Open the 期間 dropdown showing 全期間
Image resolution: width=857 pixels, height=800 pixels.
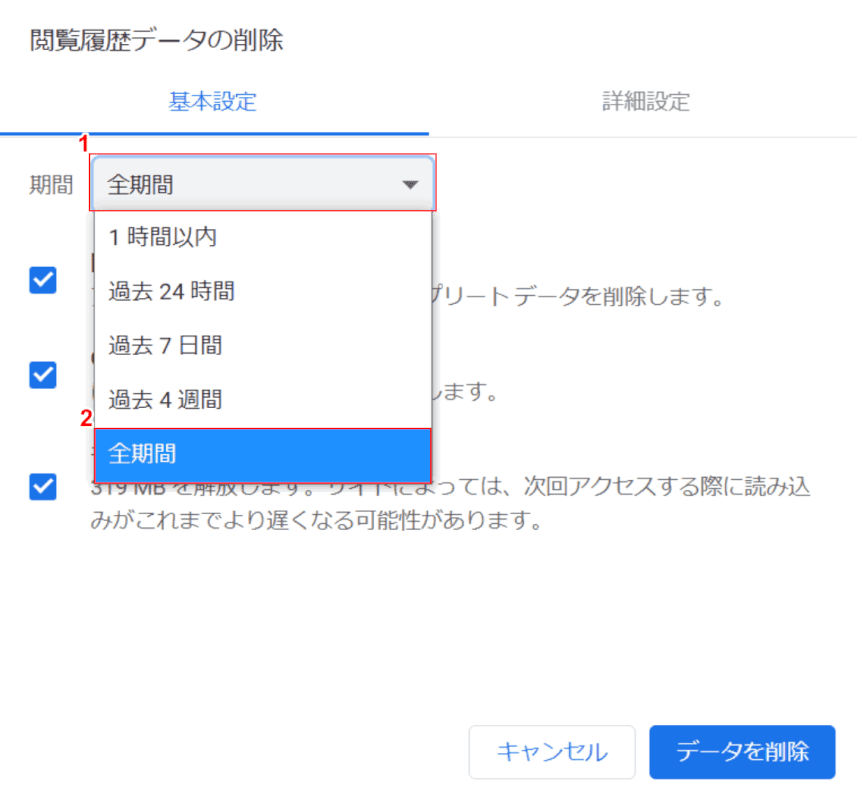262,183
